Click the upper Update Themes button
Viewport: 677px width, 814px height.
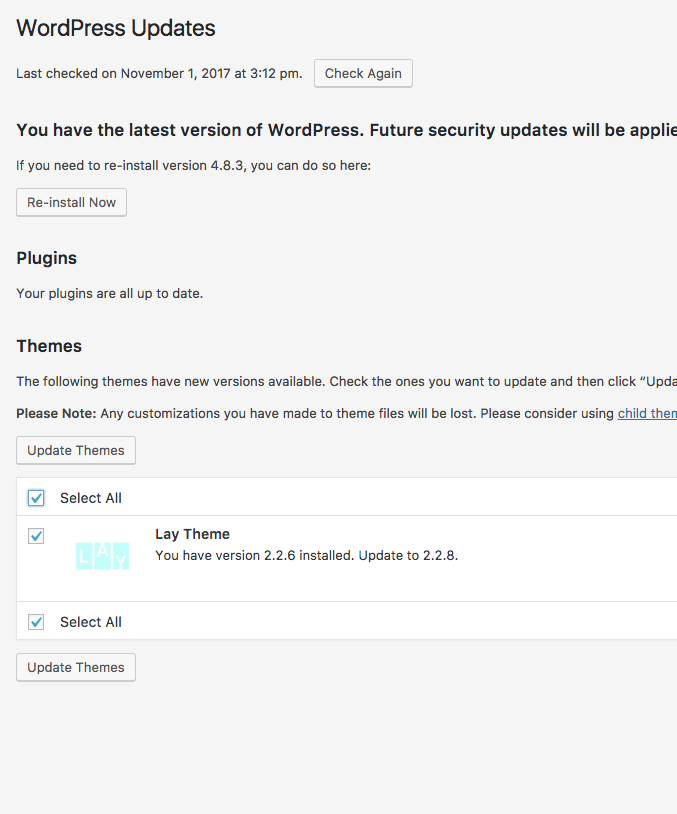(76, 450)
